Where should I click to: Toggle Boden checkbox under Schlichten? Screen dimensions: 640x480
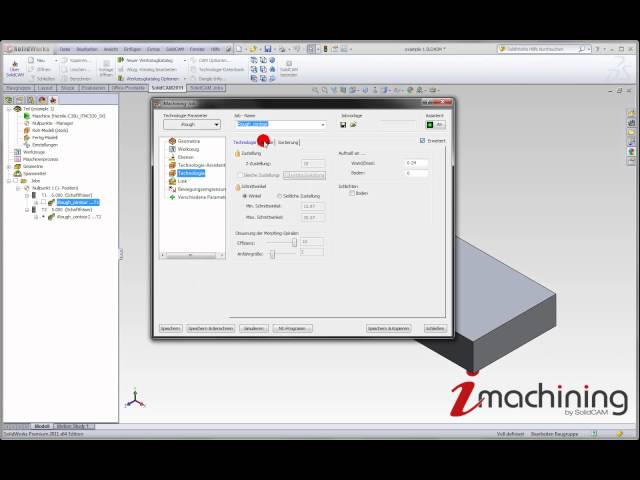[x=351, y=193]
